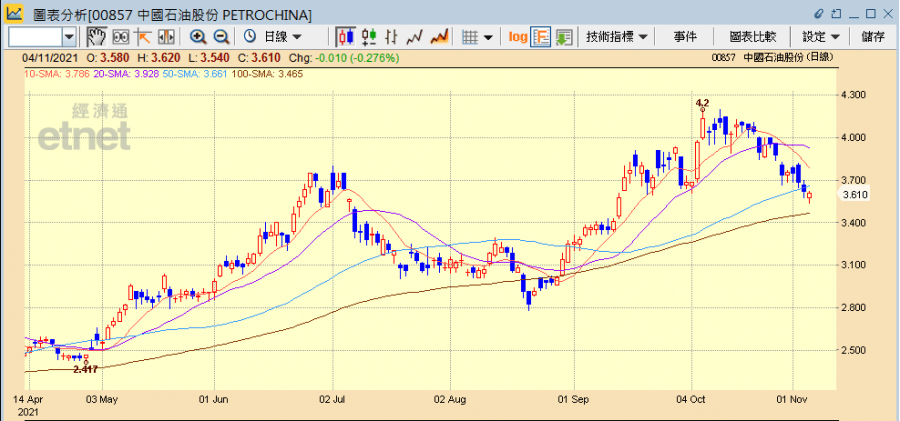The height and width of the screenshot is (421, 900).
Task: Click the green download arrow icon
Action: (565, 37)
